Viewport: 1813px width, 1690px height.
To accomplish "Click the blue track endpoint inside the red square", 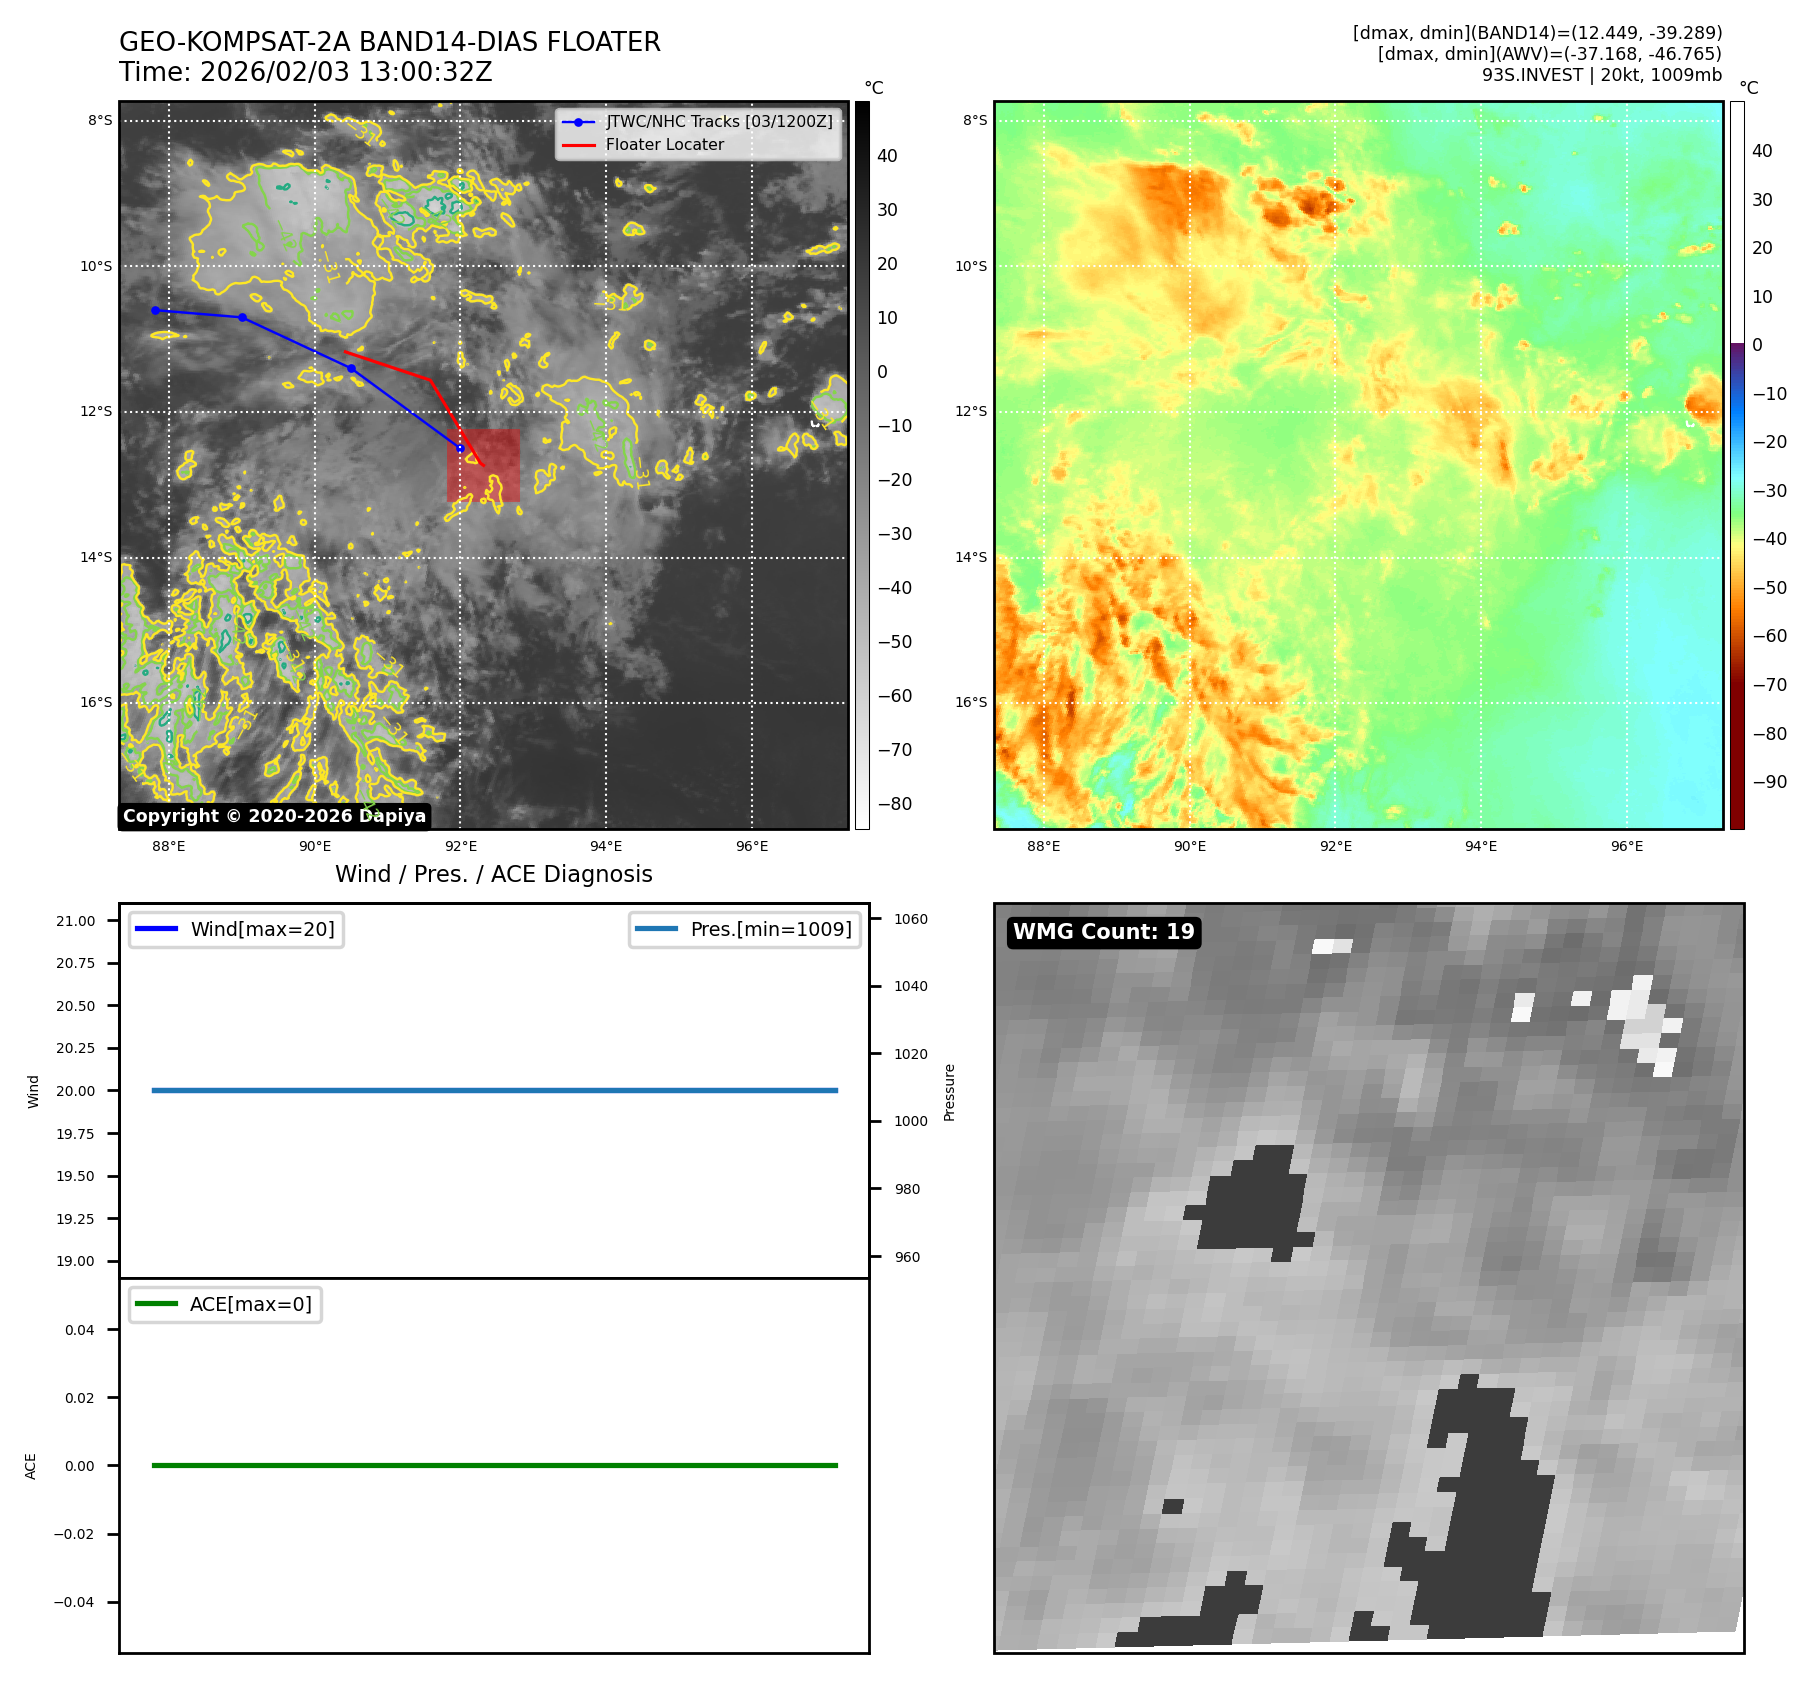I will point(460,448).
